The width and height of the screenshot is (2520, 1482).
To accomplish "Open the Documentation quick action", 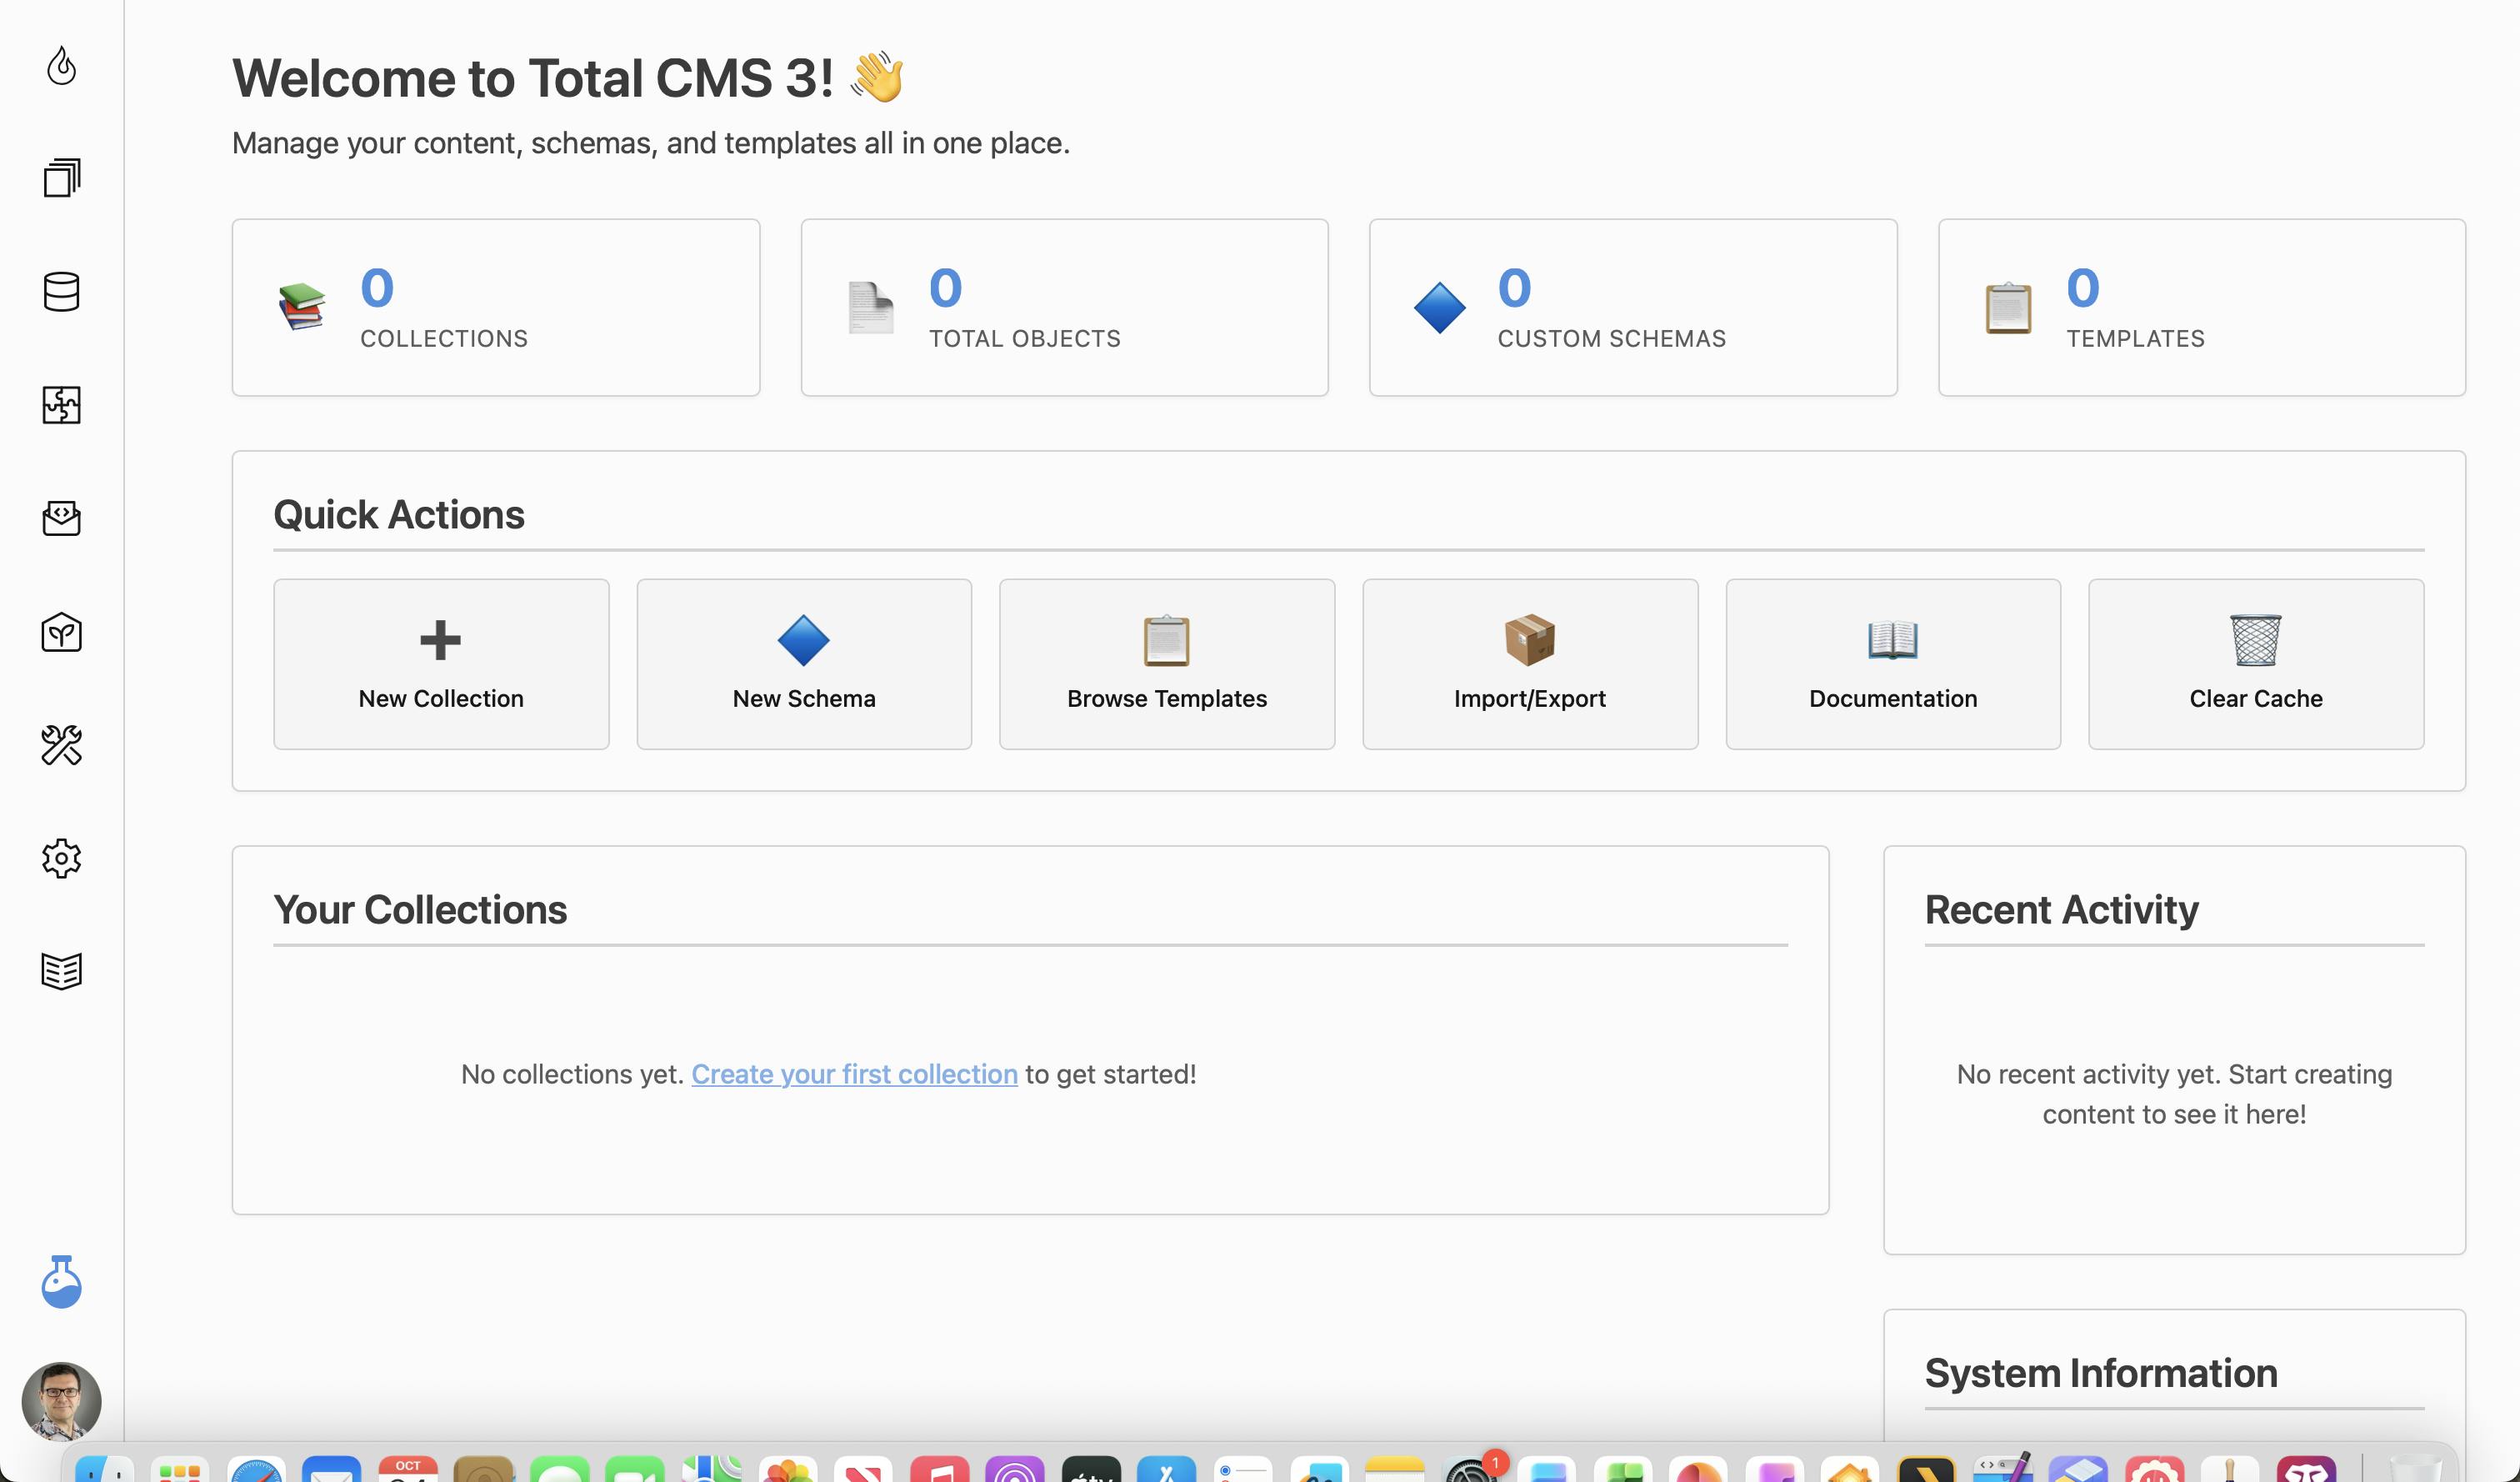I will 1892,664.
